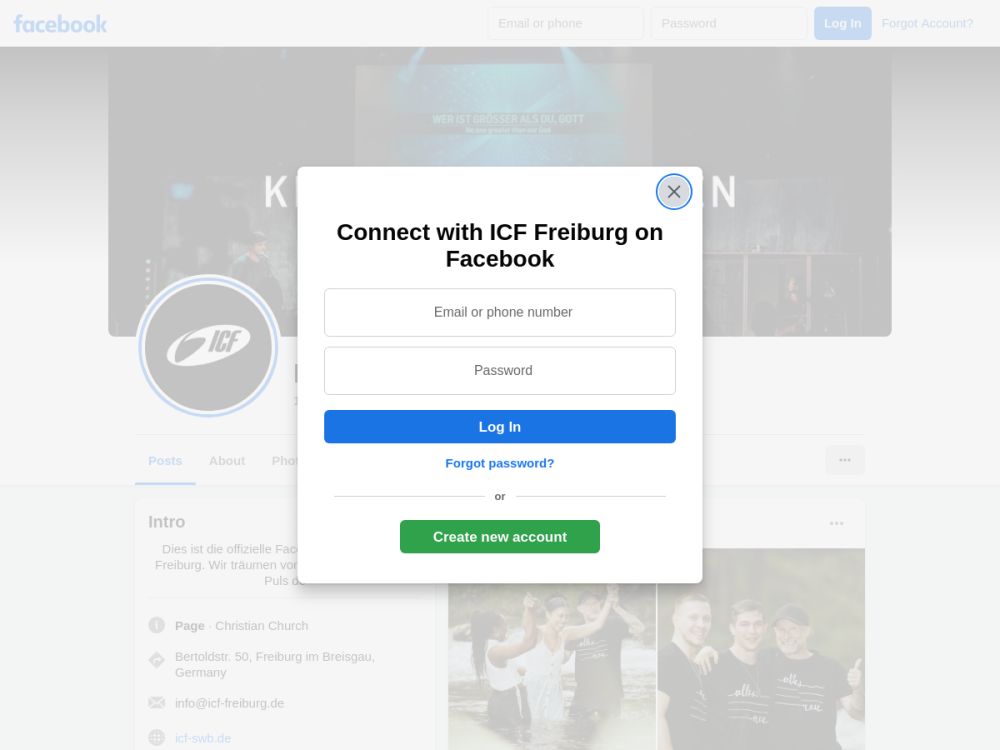
Task: Click the Page info icon in Intro
Action: click(x=156, y=625)
